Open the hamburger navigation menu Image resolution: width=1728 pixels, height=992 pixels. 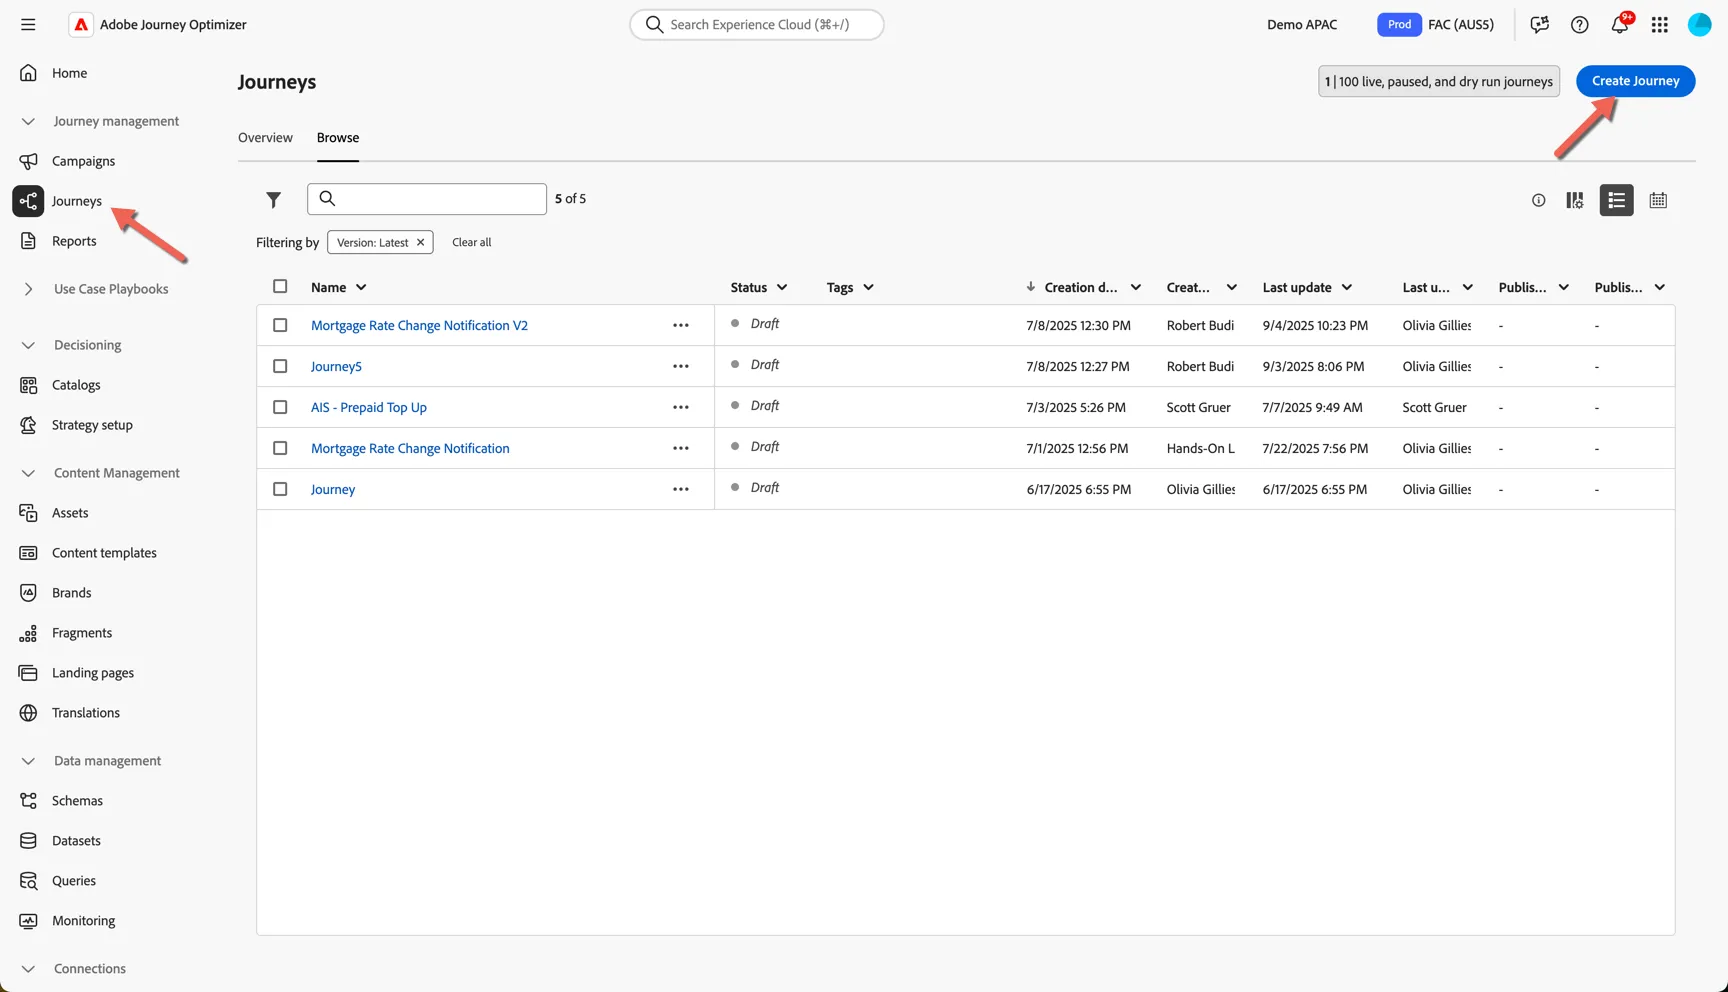coord(28,25)
